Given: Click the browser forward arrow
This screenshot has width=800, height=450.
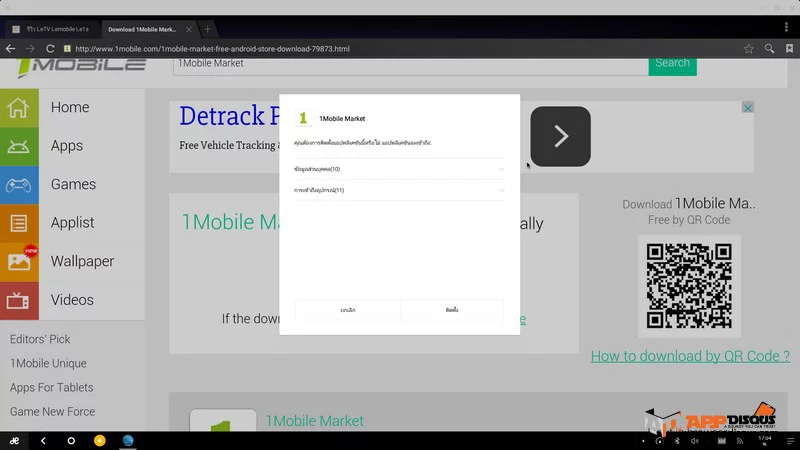Looking at the screenshot, I should (x=30, y=48).
